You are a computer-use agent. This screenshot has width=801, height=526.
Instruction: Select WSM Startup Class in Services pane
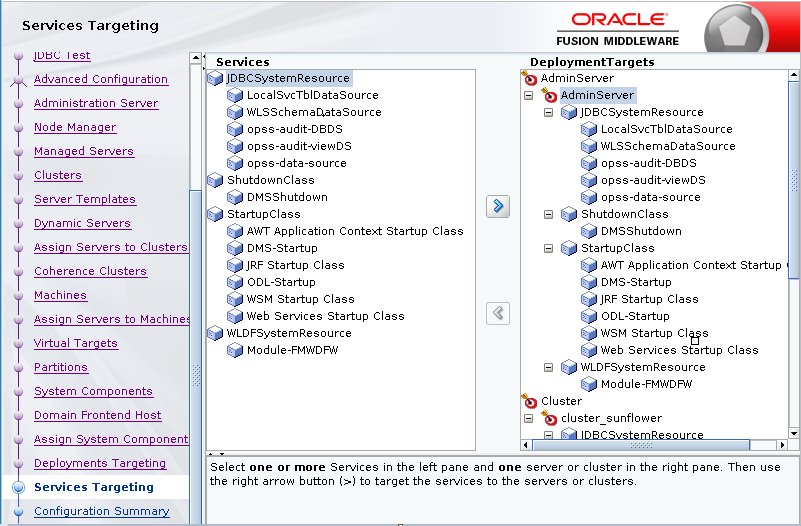click(x=300, y=299)
